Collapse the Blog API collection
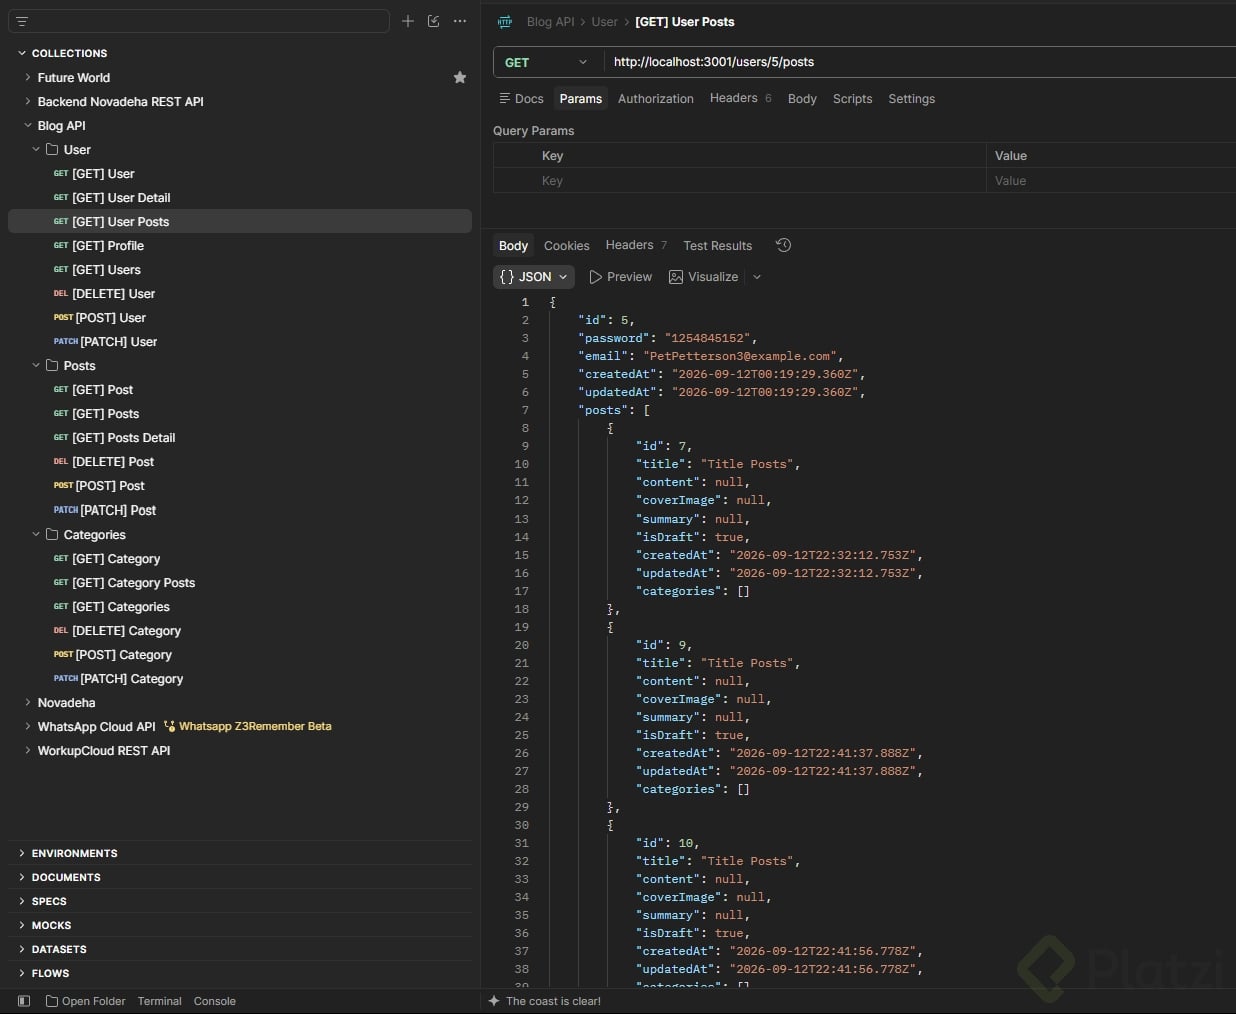This screenshot has height=1014, width=1236. click(28, 125)
